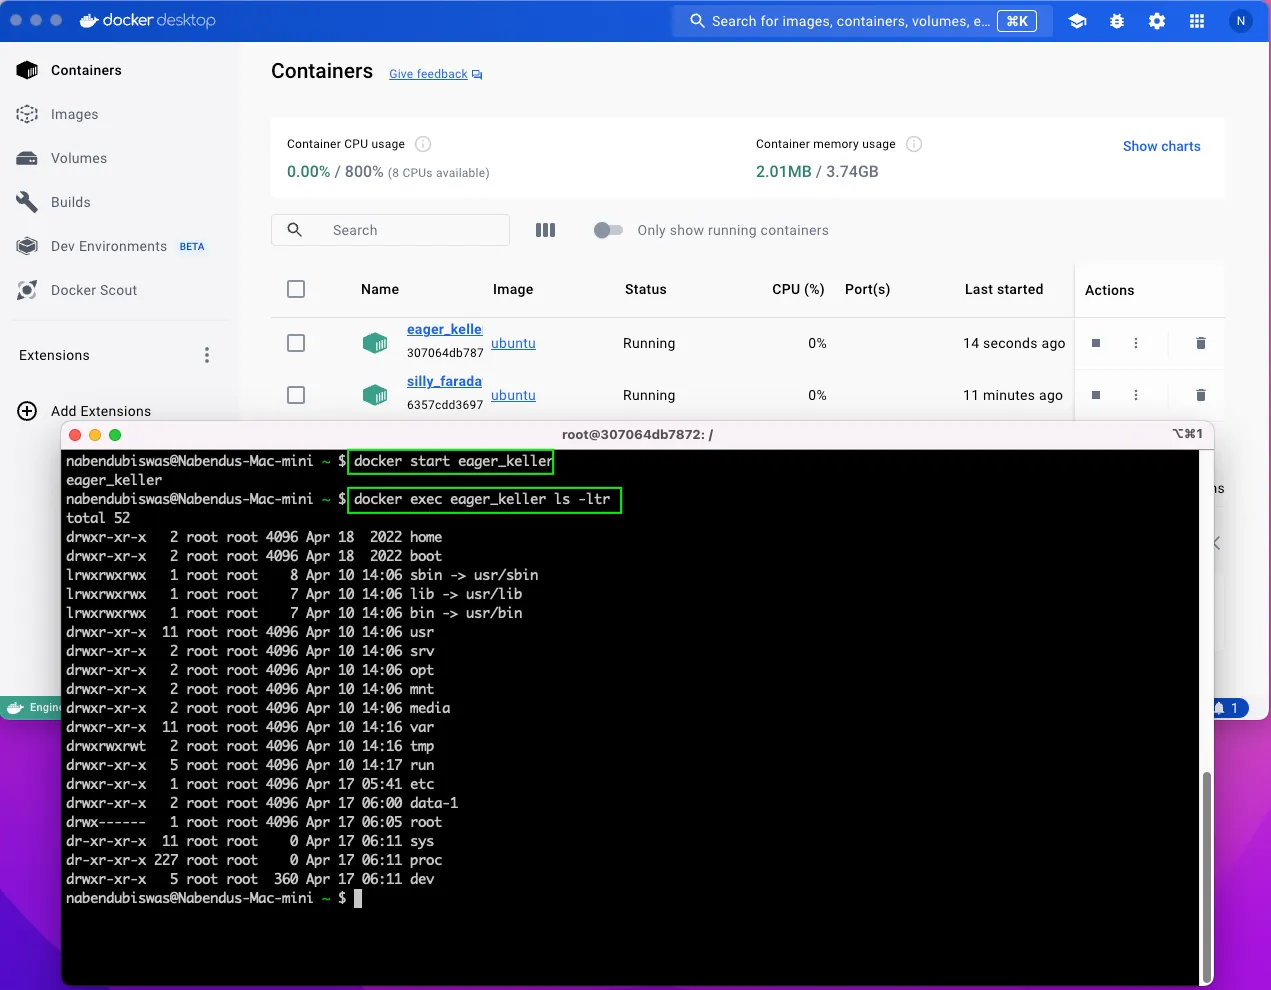Check the eager_keller row checkbox
The height and width of the screenshot is (990, 1271).
click(296, 343)
